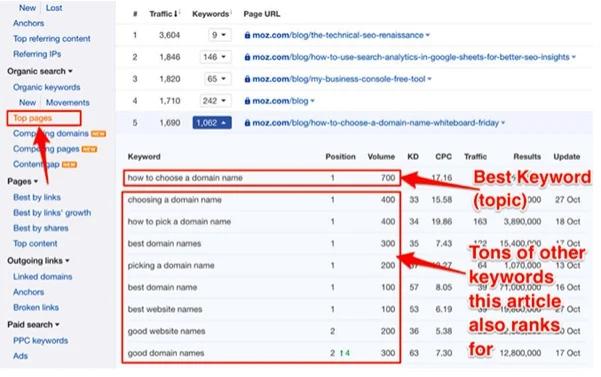This screenshot has height=377, width=601.
Task: Click Position column header
Action: point(340,157)
